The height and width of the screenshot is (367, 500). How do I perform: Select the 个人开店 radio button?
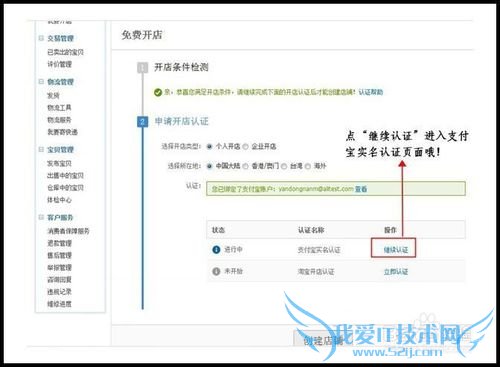pos(209,146)
